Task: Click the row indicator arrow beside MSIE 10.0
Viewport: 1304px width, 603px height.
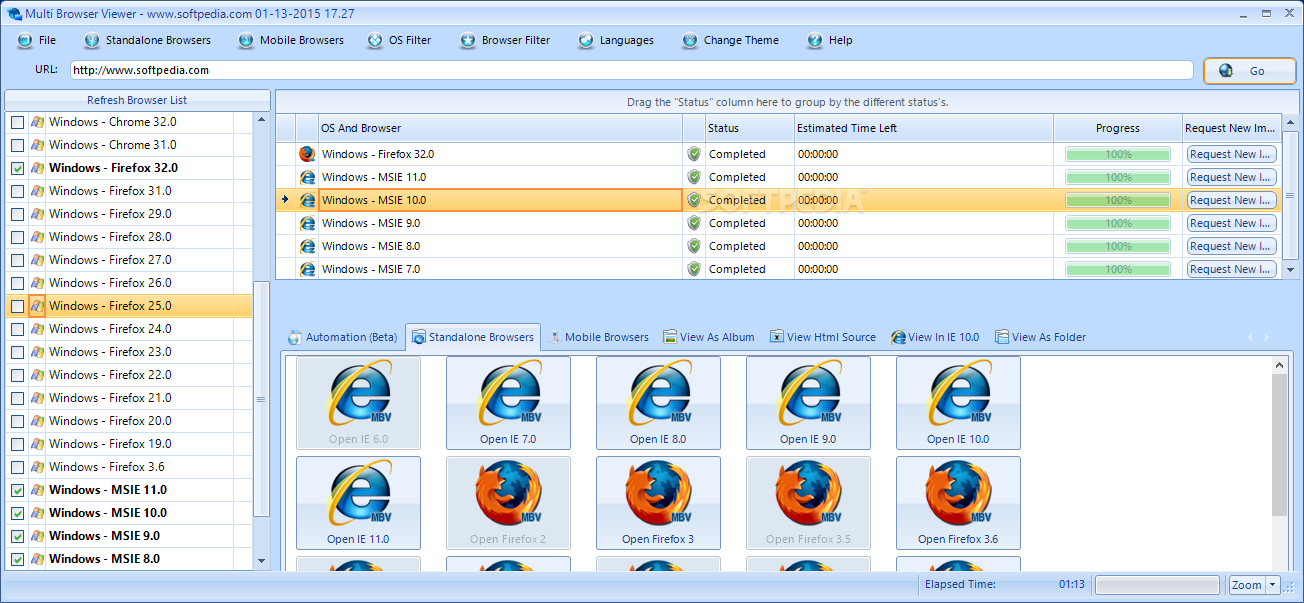Action: pos(285,200)
